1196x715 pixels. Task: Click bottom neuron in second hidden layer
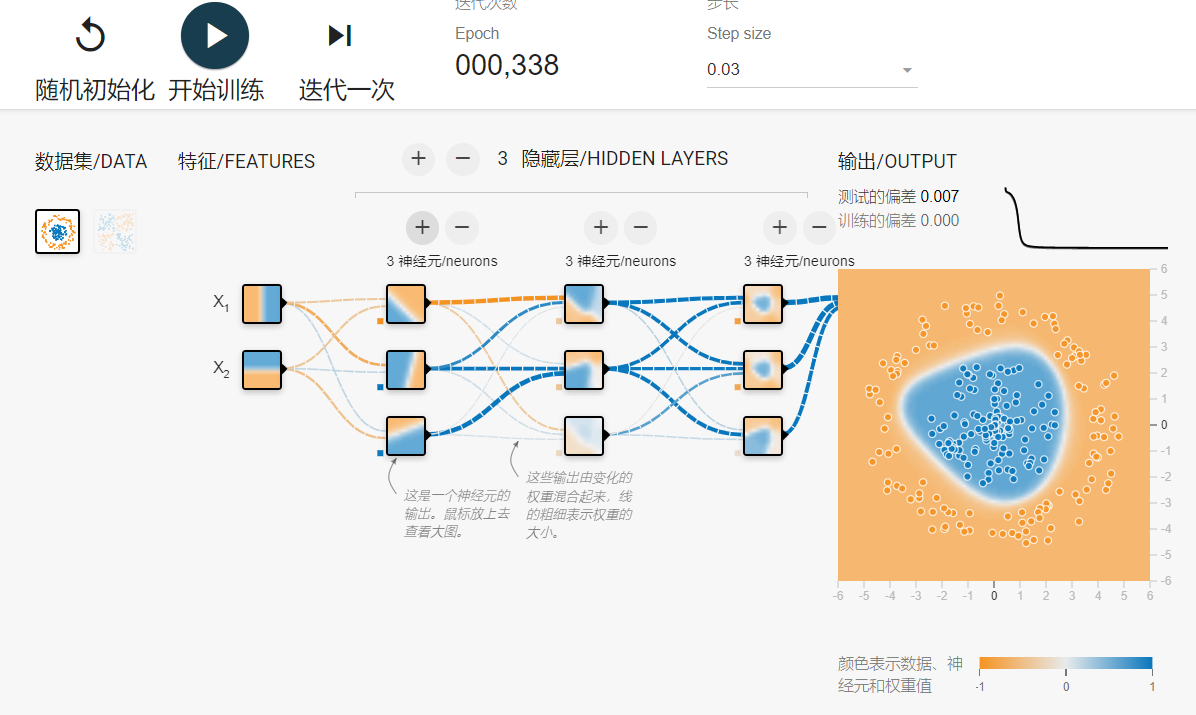584,435
